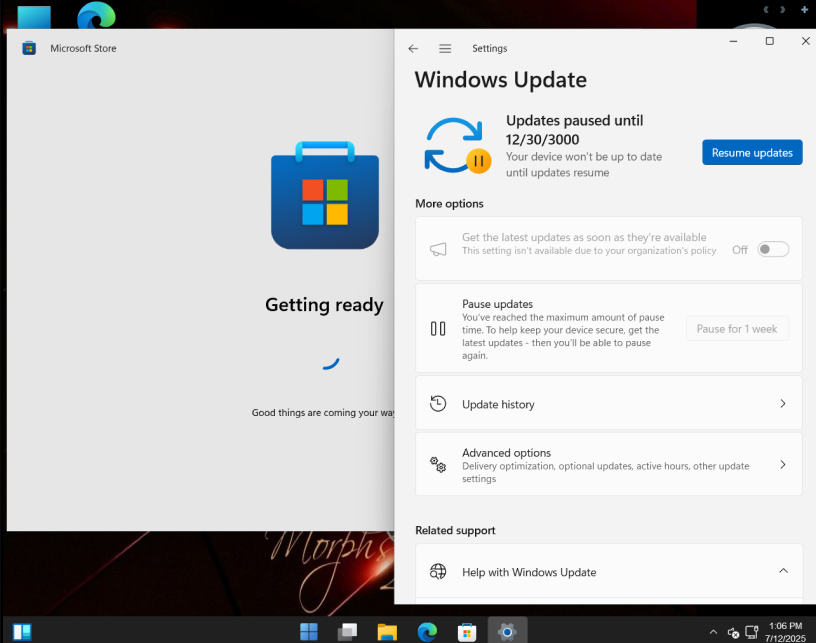Go back using the Settings back arrow
Viewport: 816px width, 643px height.
tap(413, 48)
